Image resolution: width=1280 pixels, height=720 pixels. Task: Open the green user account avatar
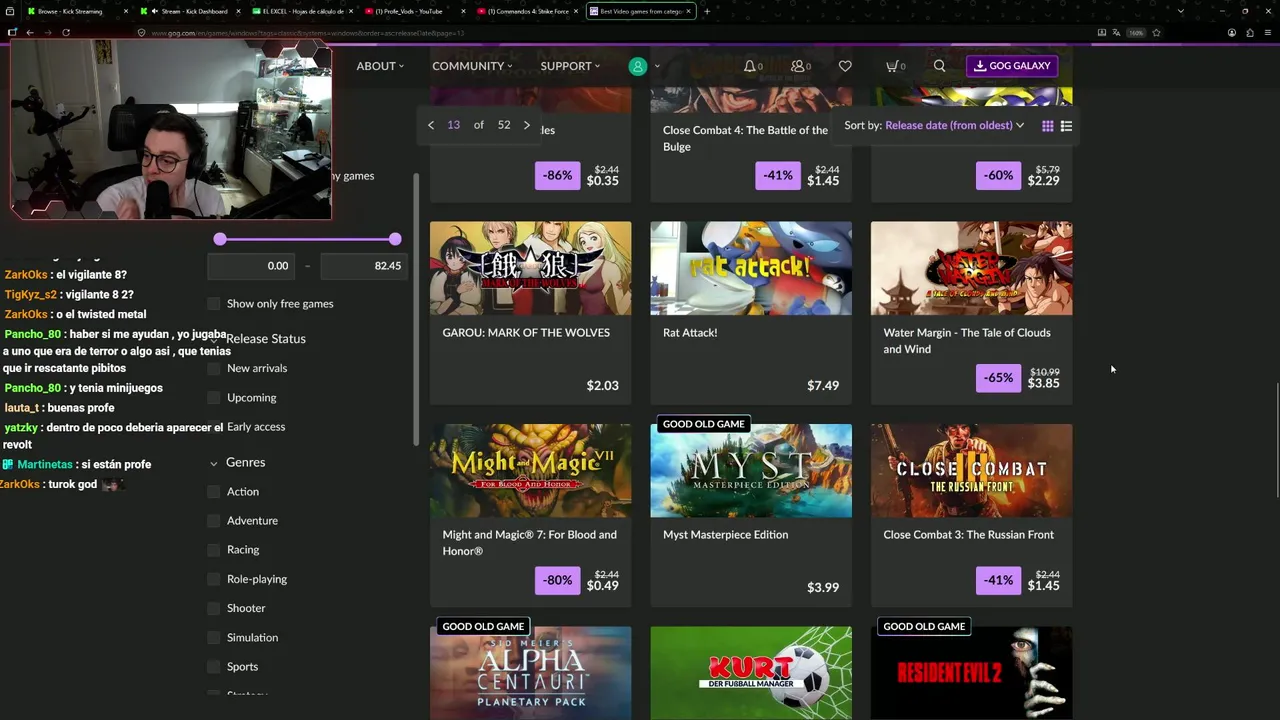(x=637, y=66)
